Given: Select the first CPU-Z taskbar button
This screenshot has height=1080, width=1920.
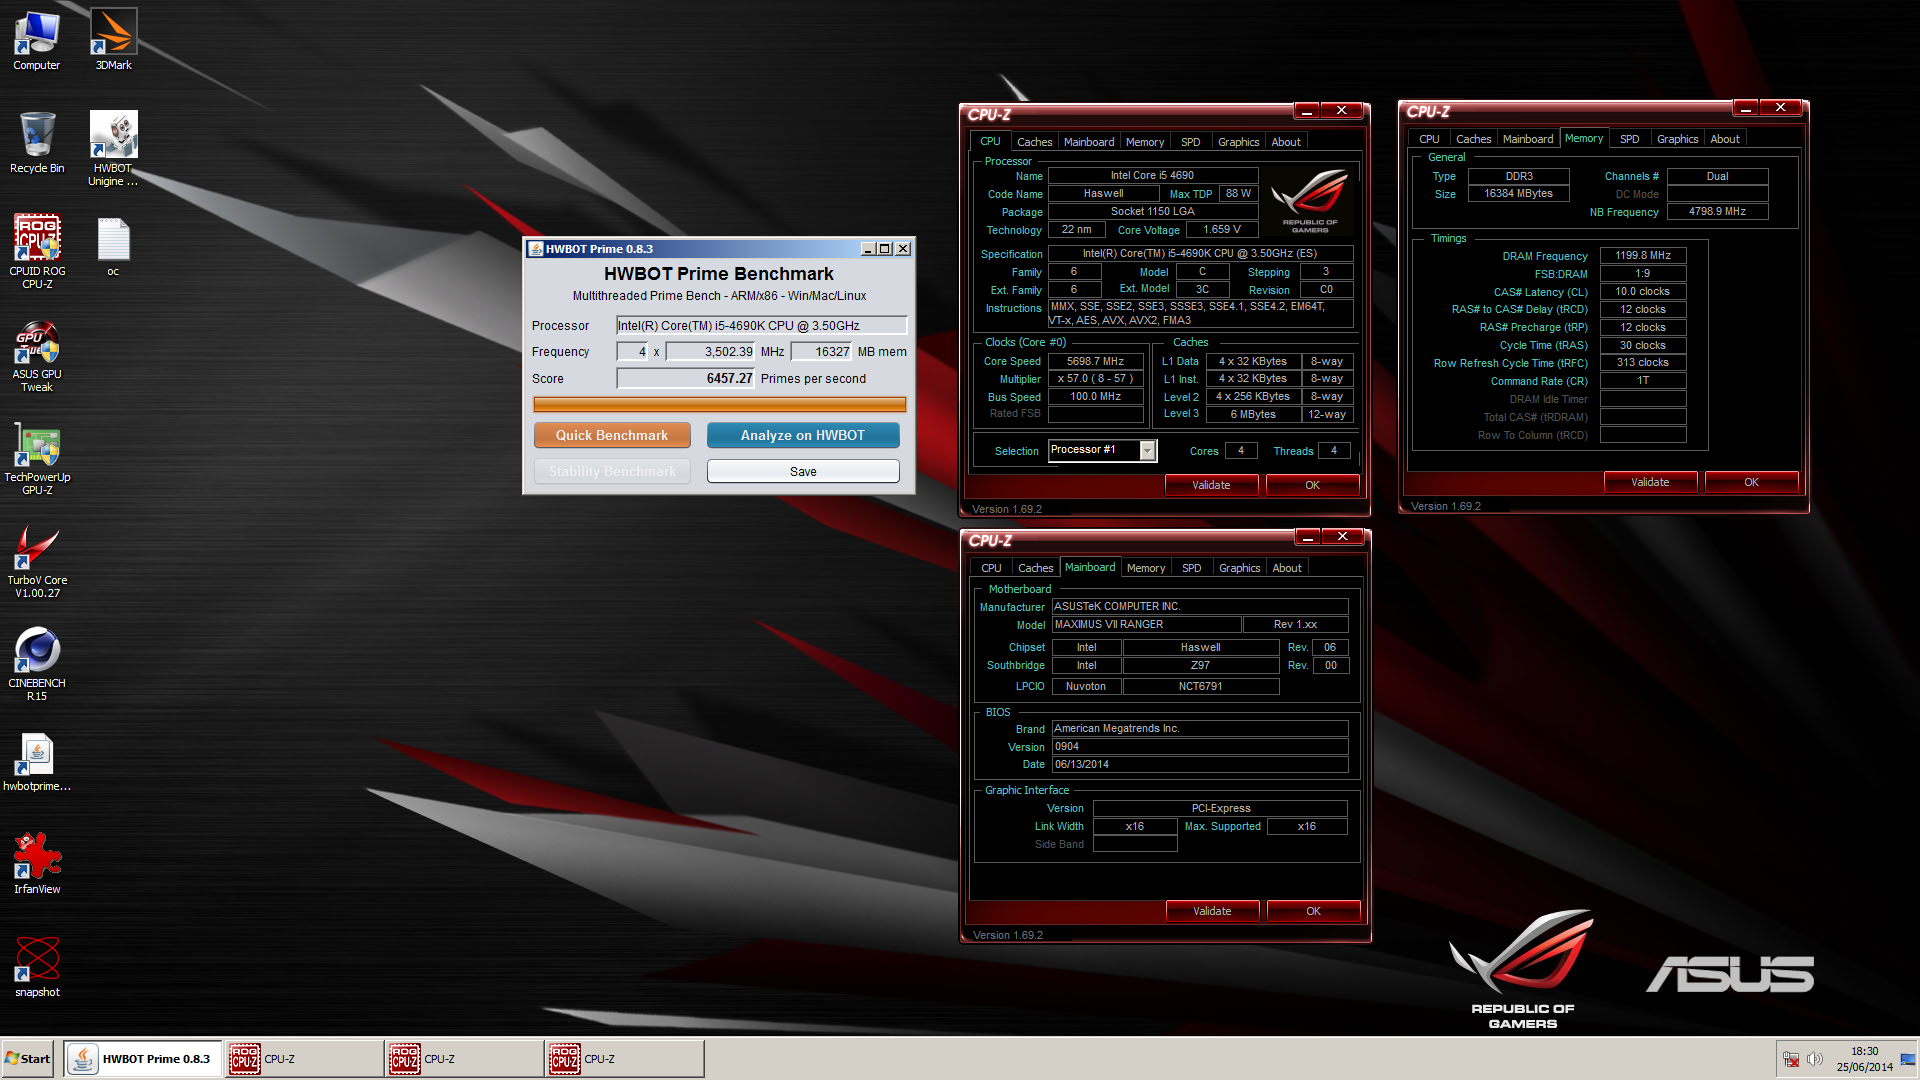Looking at the screenshot, I should [304, 1059].
